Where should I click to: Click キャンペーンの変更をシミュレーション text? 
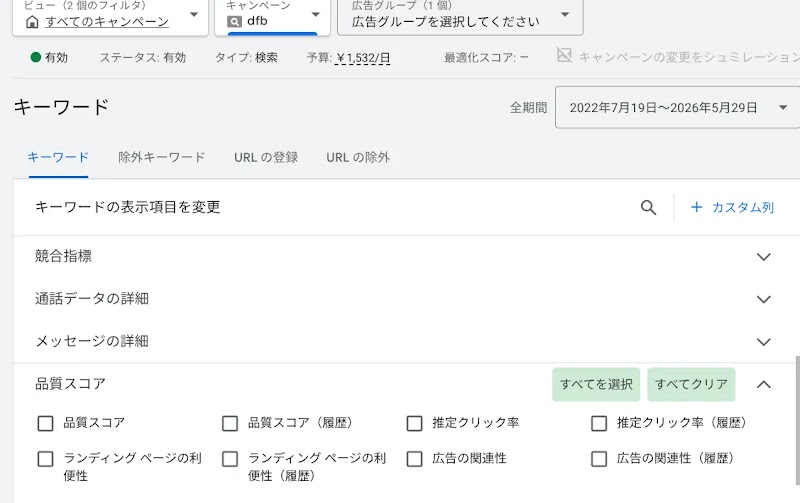coord(689,57)
